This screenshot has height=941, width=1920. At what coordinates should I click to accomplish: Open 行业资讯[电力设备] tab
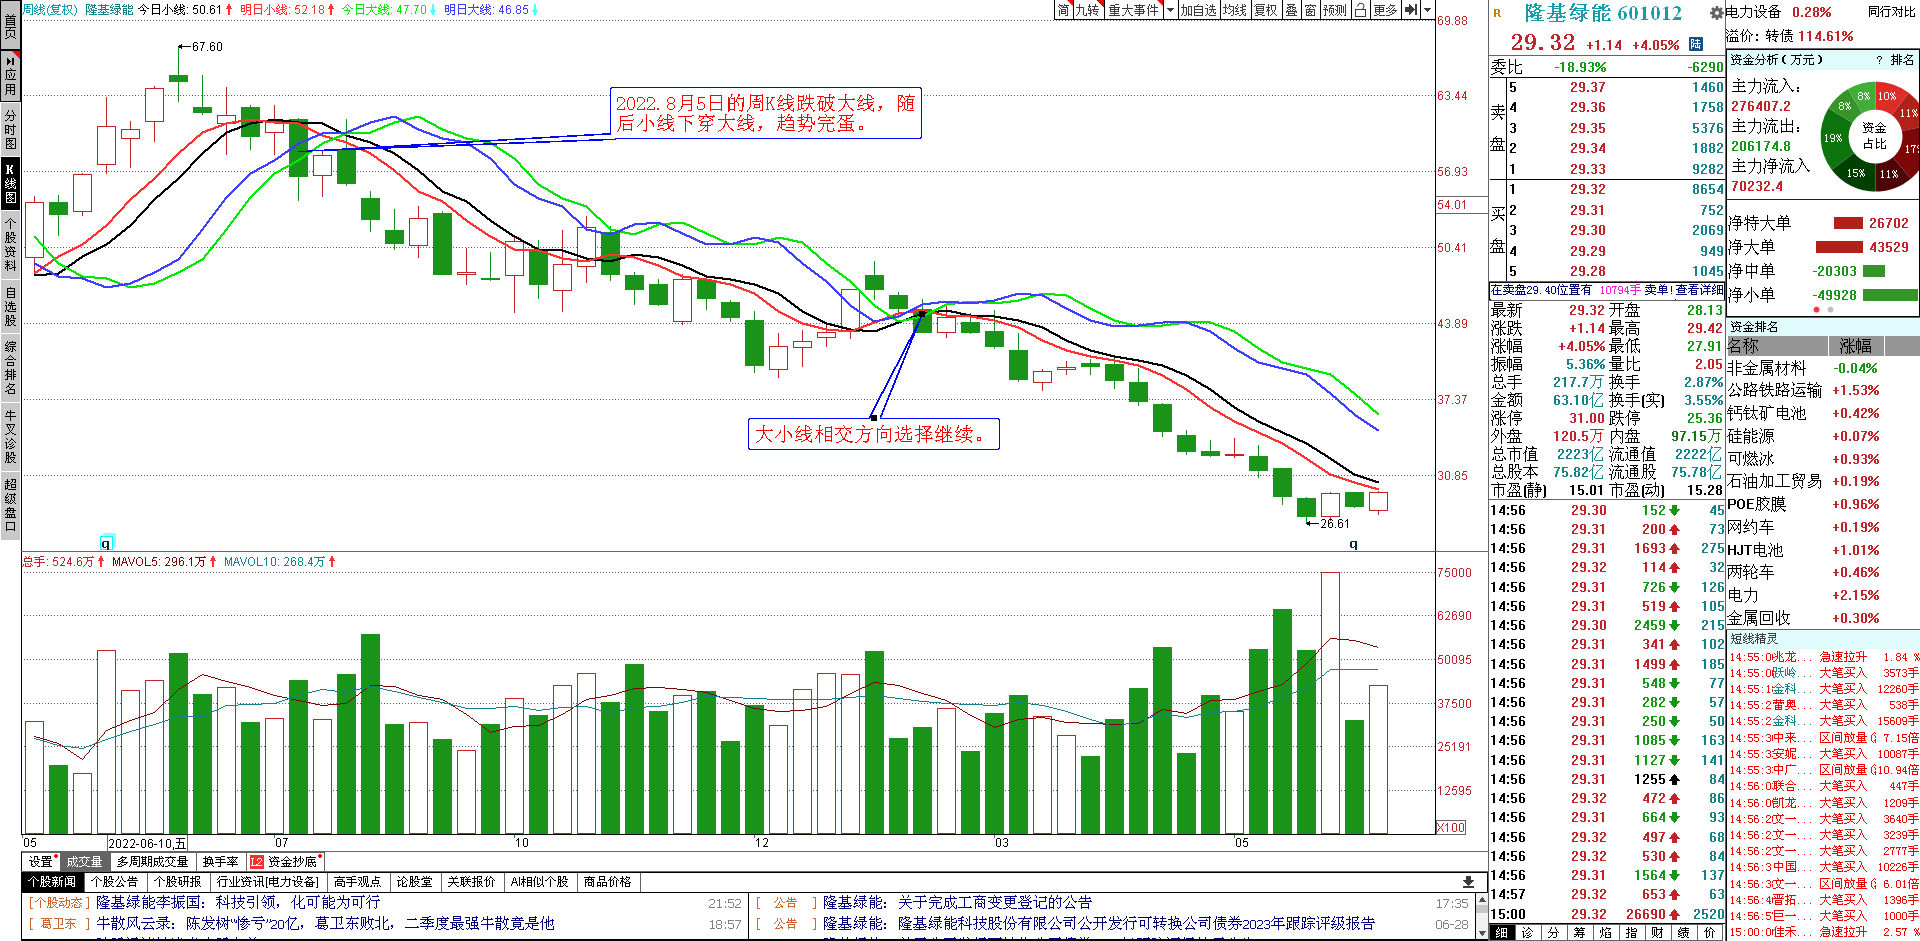coord(267,882)
